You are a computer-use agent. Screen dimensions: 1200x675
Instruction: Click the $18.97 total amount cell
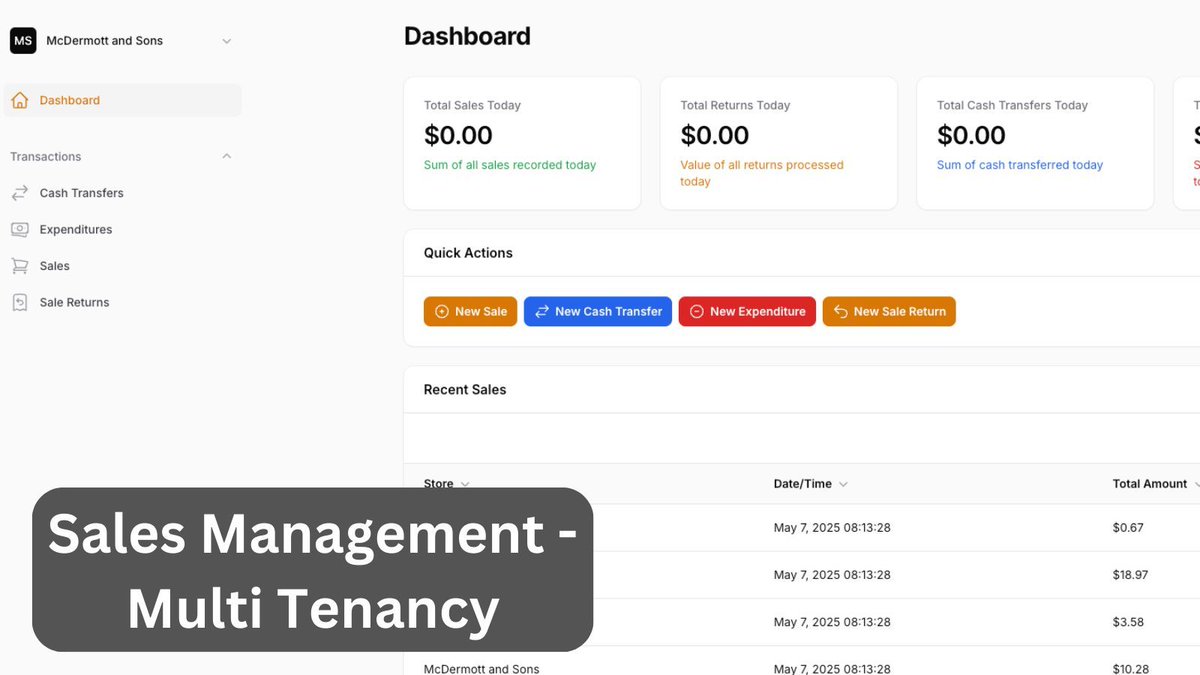click(x=1130, y=575)
